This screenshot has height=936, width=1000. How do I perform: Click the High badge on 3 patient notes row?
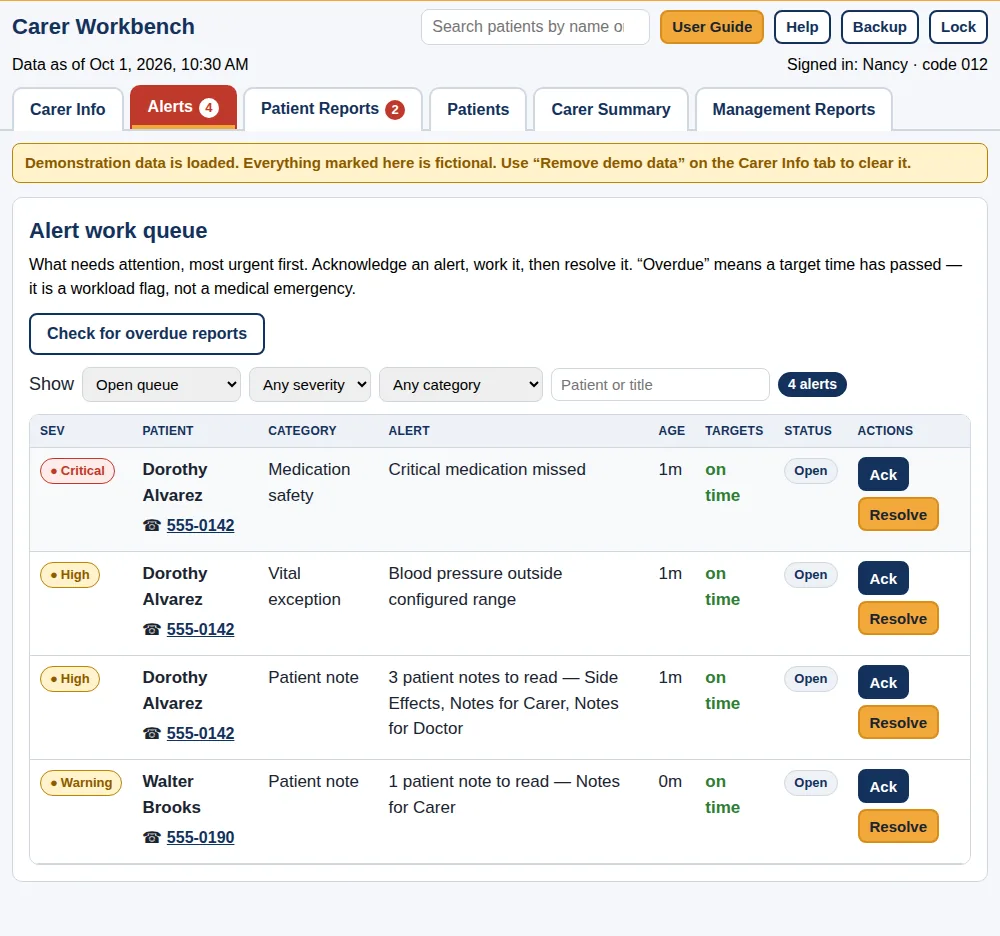[x=70, y=678]
